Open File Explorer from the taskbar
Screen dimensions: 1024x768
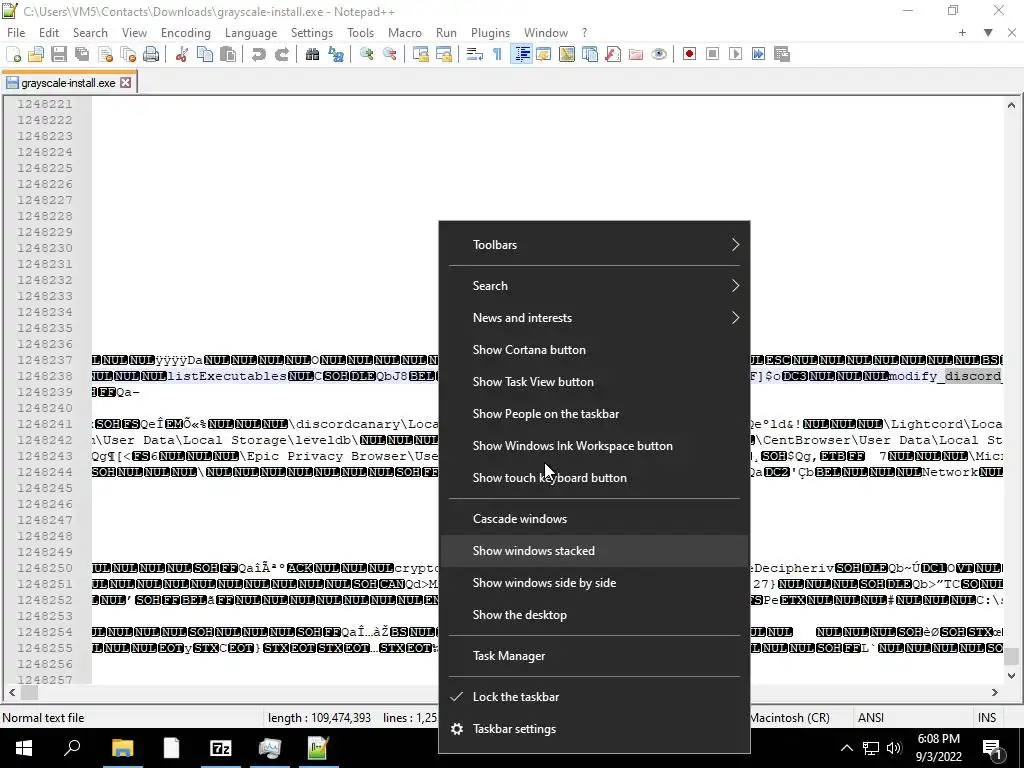122,748
